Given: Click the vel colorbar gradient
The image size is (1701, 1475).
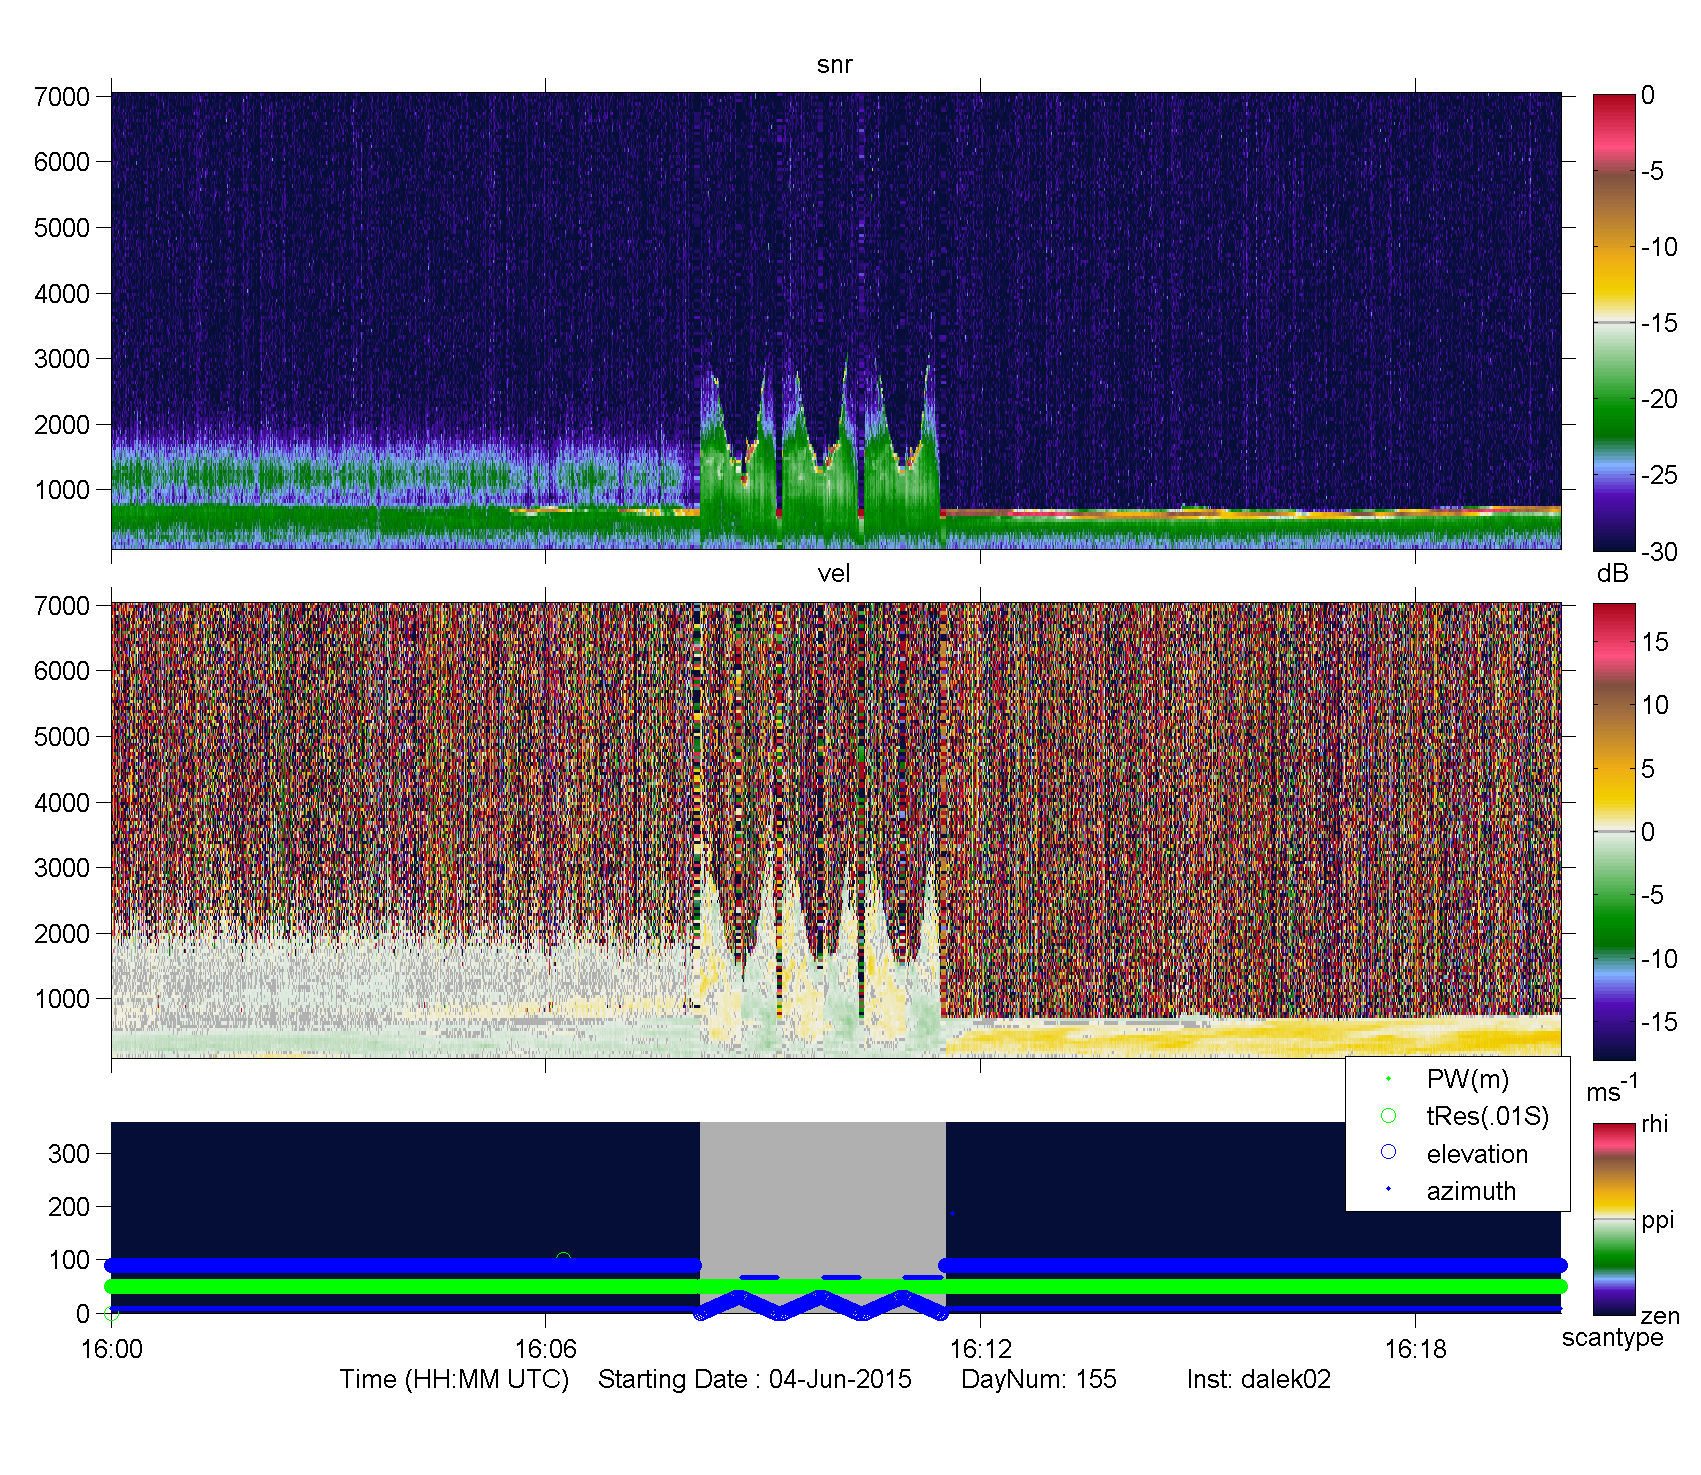Looking at the screenshot, I should 1613,831.
